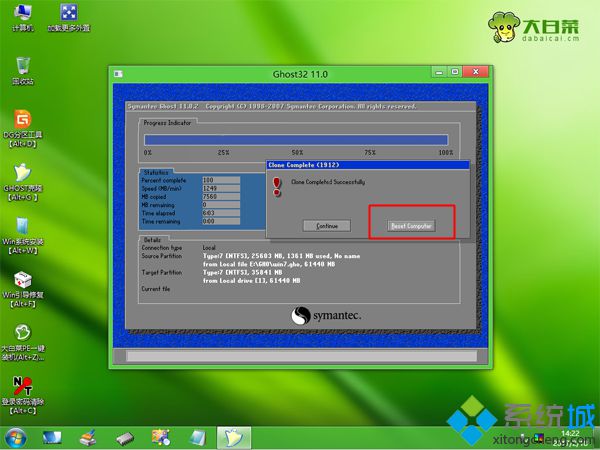Click the 'from Local drive [1]' line

[251, 280]
